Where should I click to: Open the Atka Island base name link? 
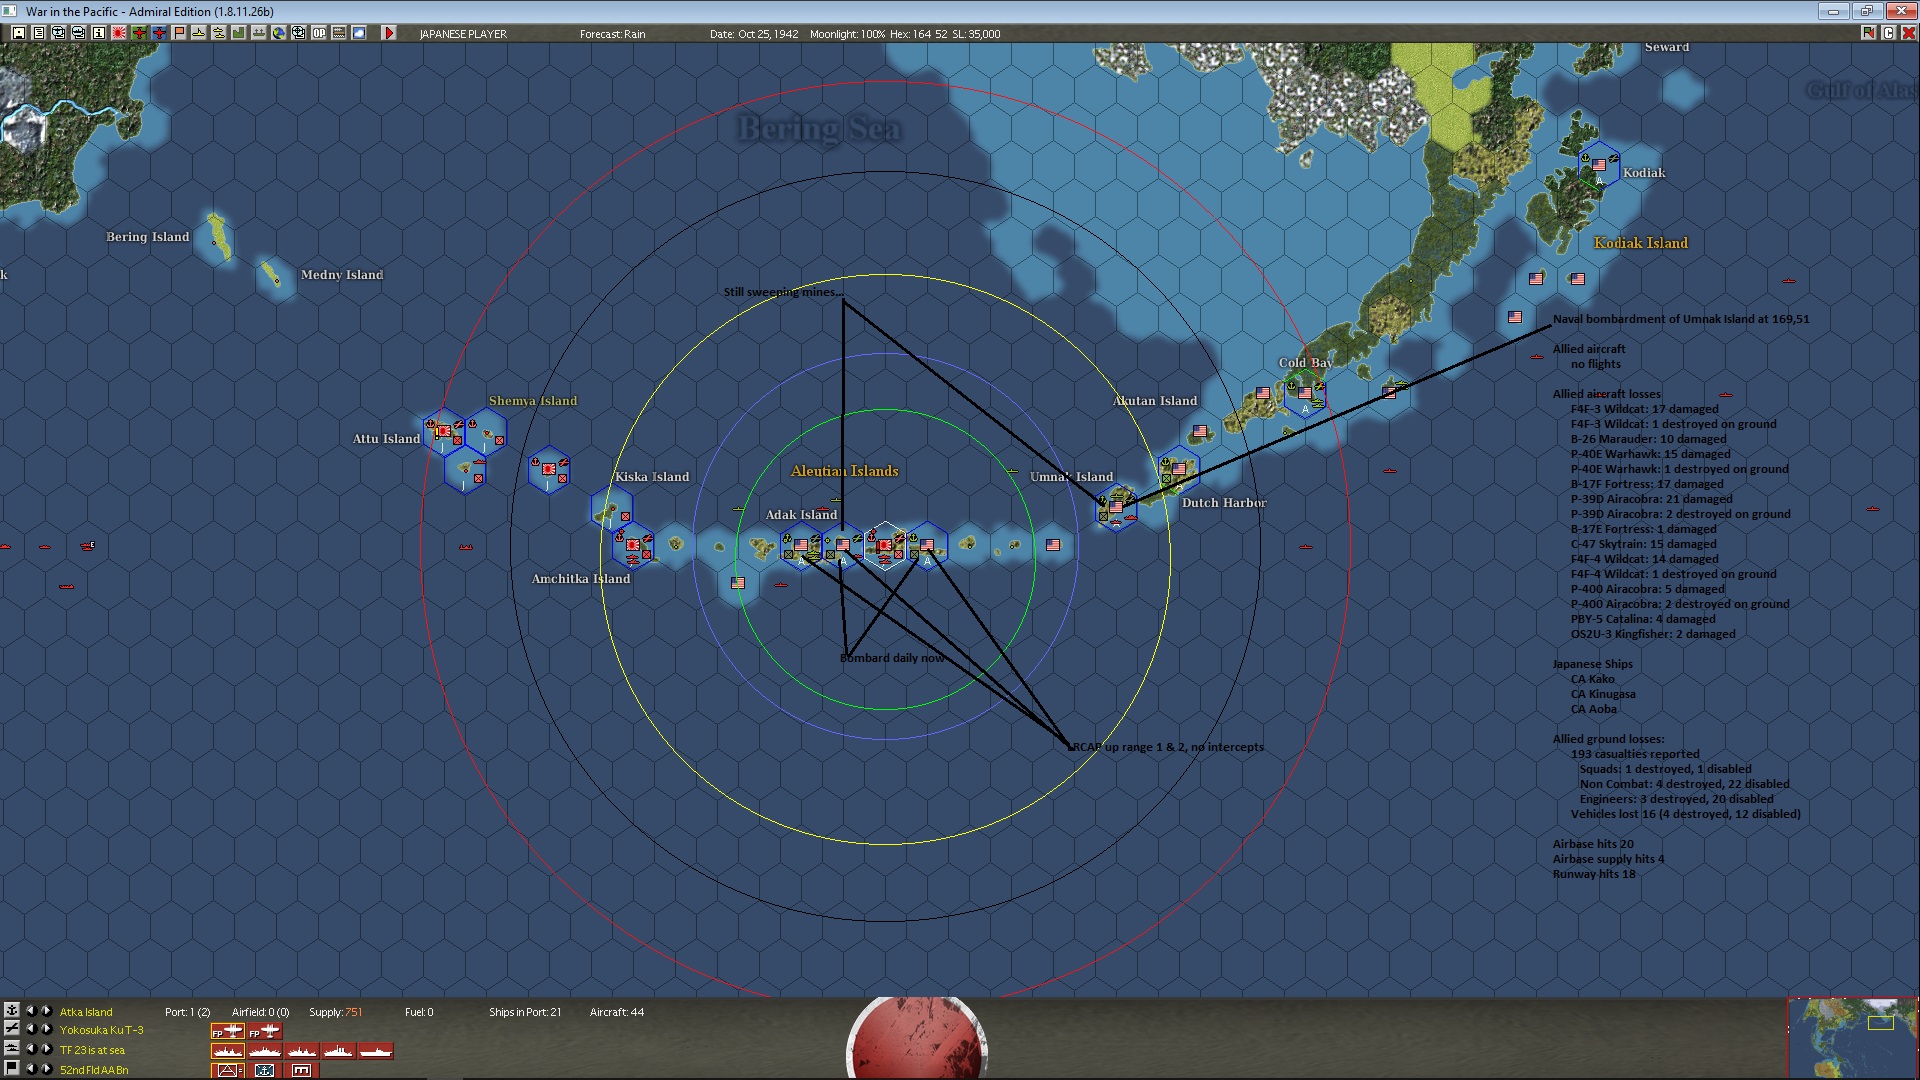tap(86, 1012)
